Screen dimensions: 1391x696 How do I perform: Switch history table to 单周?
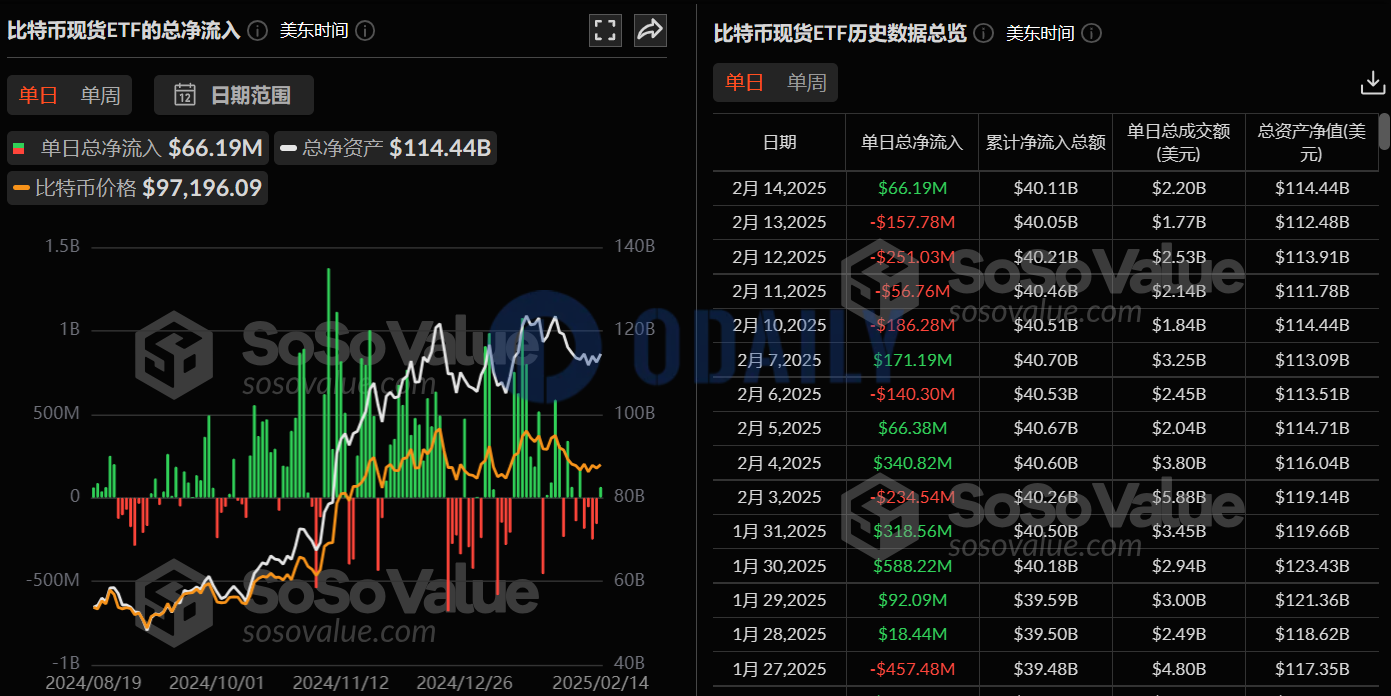tap(806, 82)
